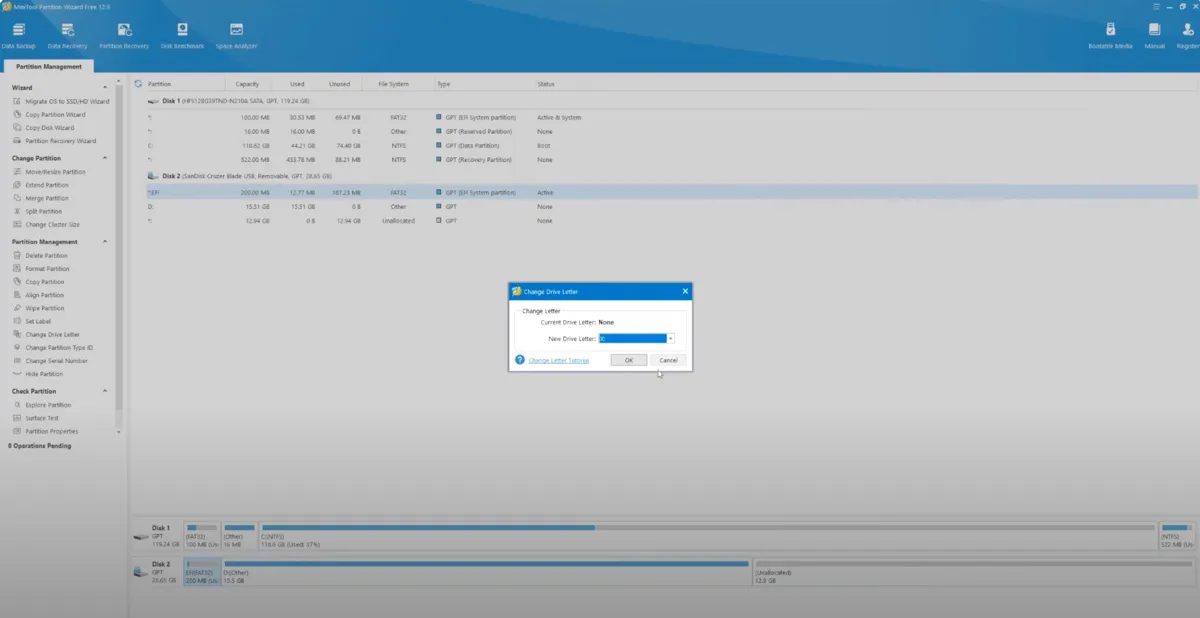This screenshot has height=618, width=1200.
Task: Cancel the Change Drive Letter dialog
Action: pos(668,360)
